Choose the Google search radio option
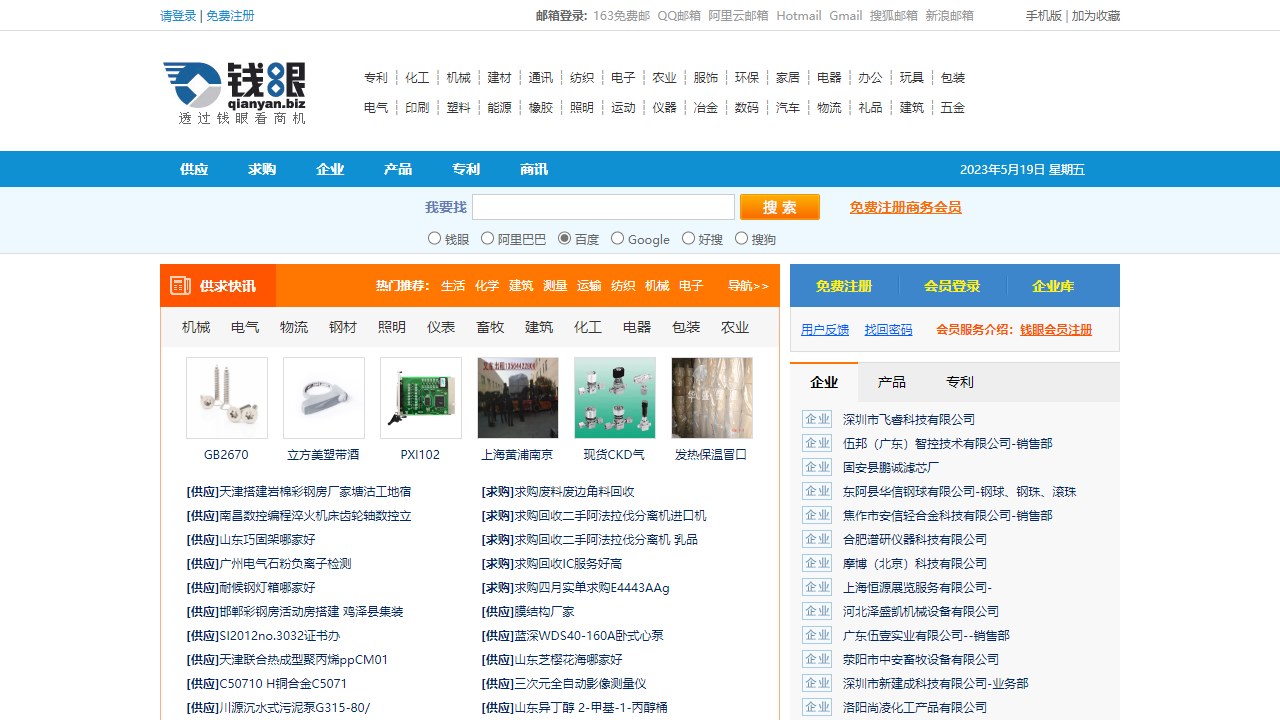Viewport: 1280px width, 720px height. pos(617,238)
